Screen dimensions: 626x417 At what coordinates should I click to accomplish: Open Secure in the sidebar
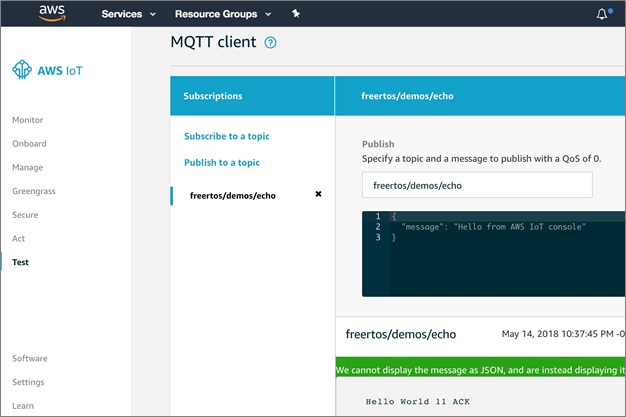pyautogui.click(x=25, y=215)
